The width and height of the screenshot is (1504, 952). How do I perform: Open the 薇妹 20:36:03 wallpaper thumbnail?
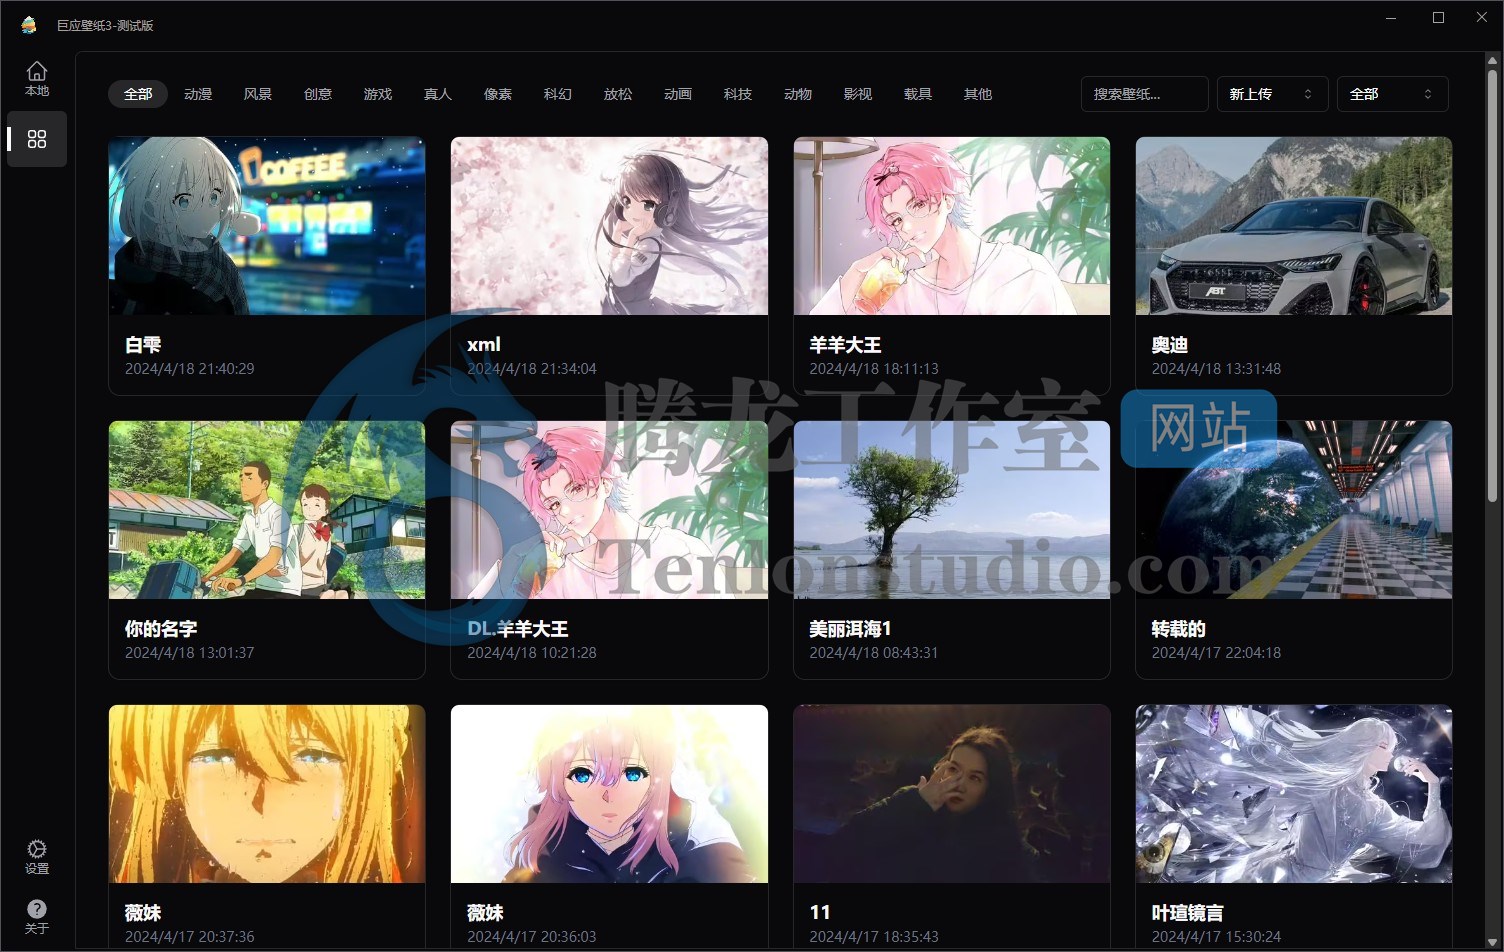tap(609, 794)
